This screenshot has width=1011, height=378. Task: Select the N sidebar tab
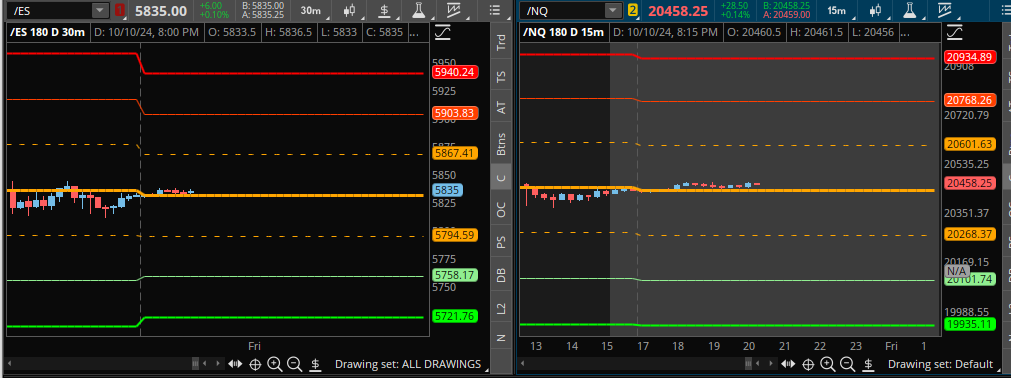(x=501, y=337)
